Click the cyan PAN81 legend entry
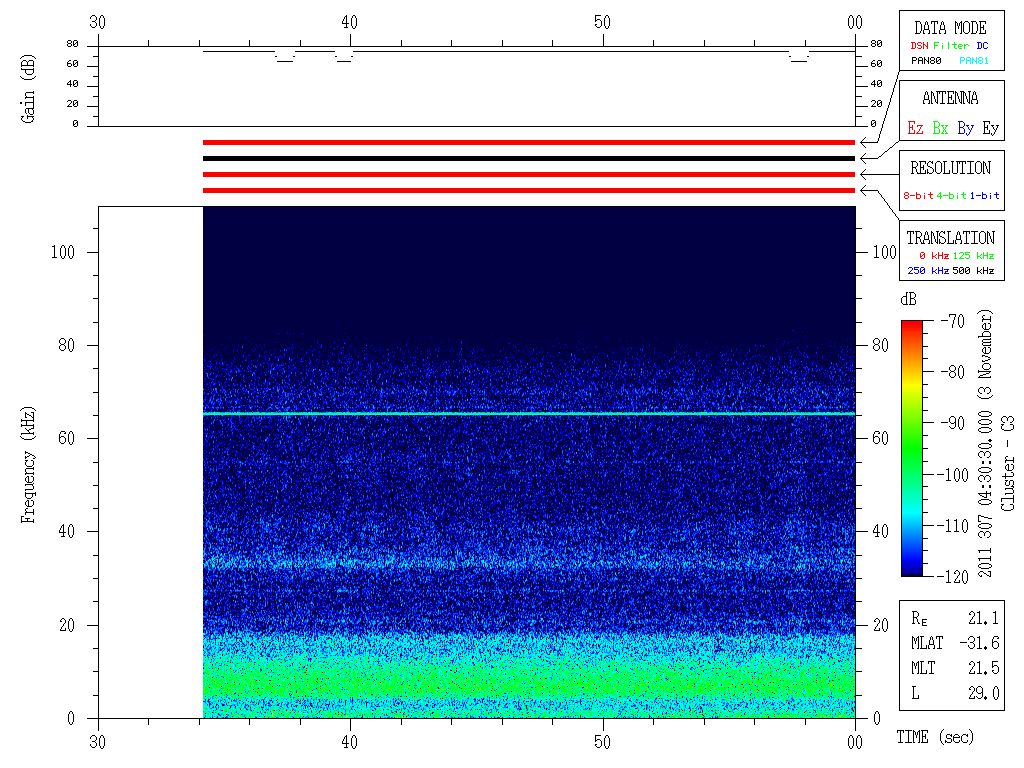 (974, 61)
